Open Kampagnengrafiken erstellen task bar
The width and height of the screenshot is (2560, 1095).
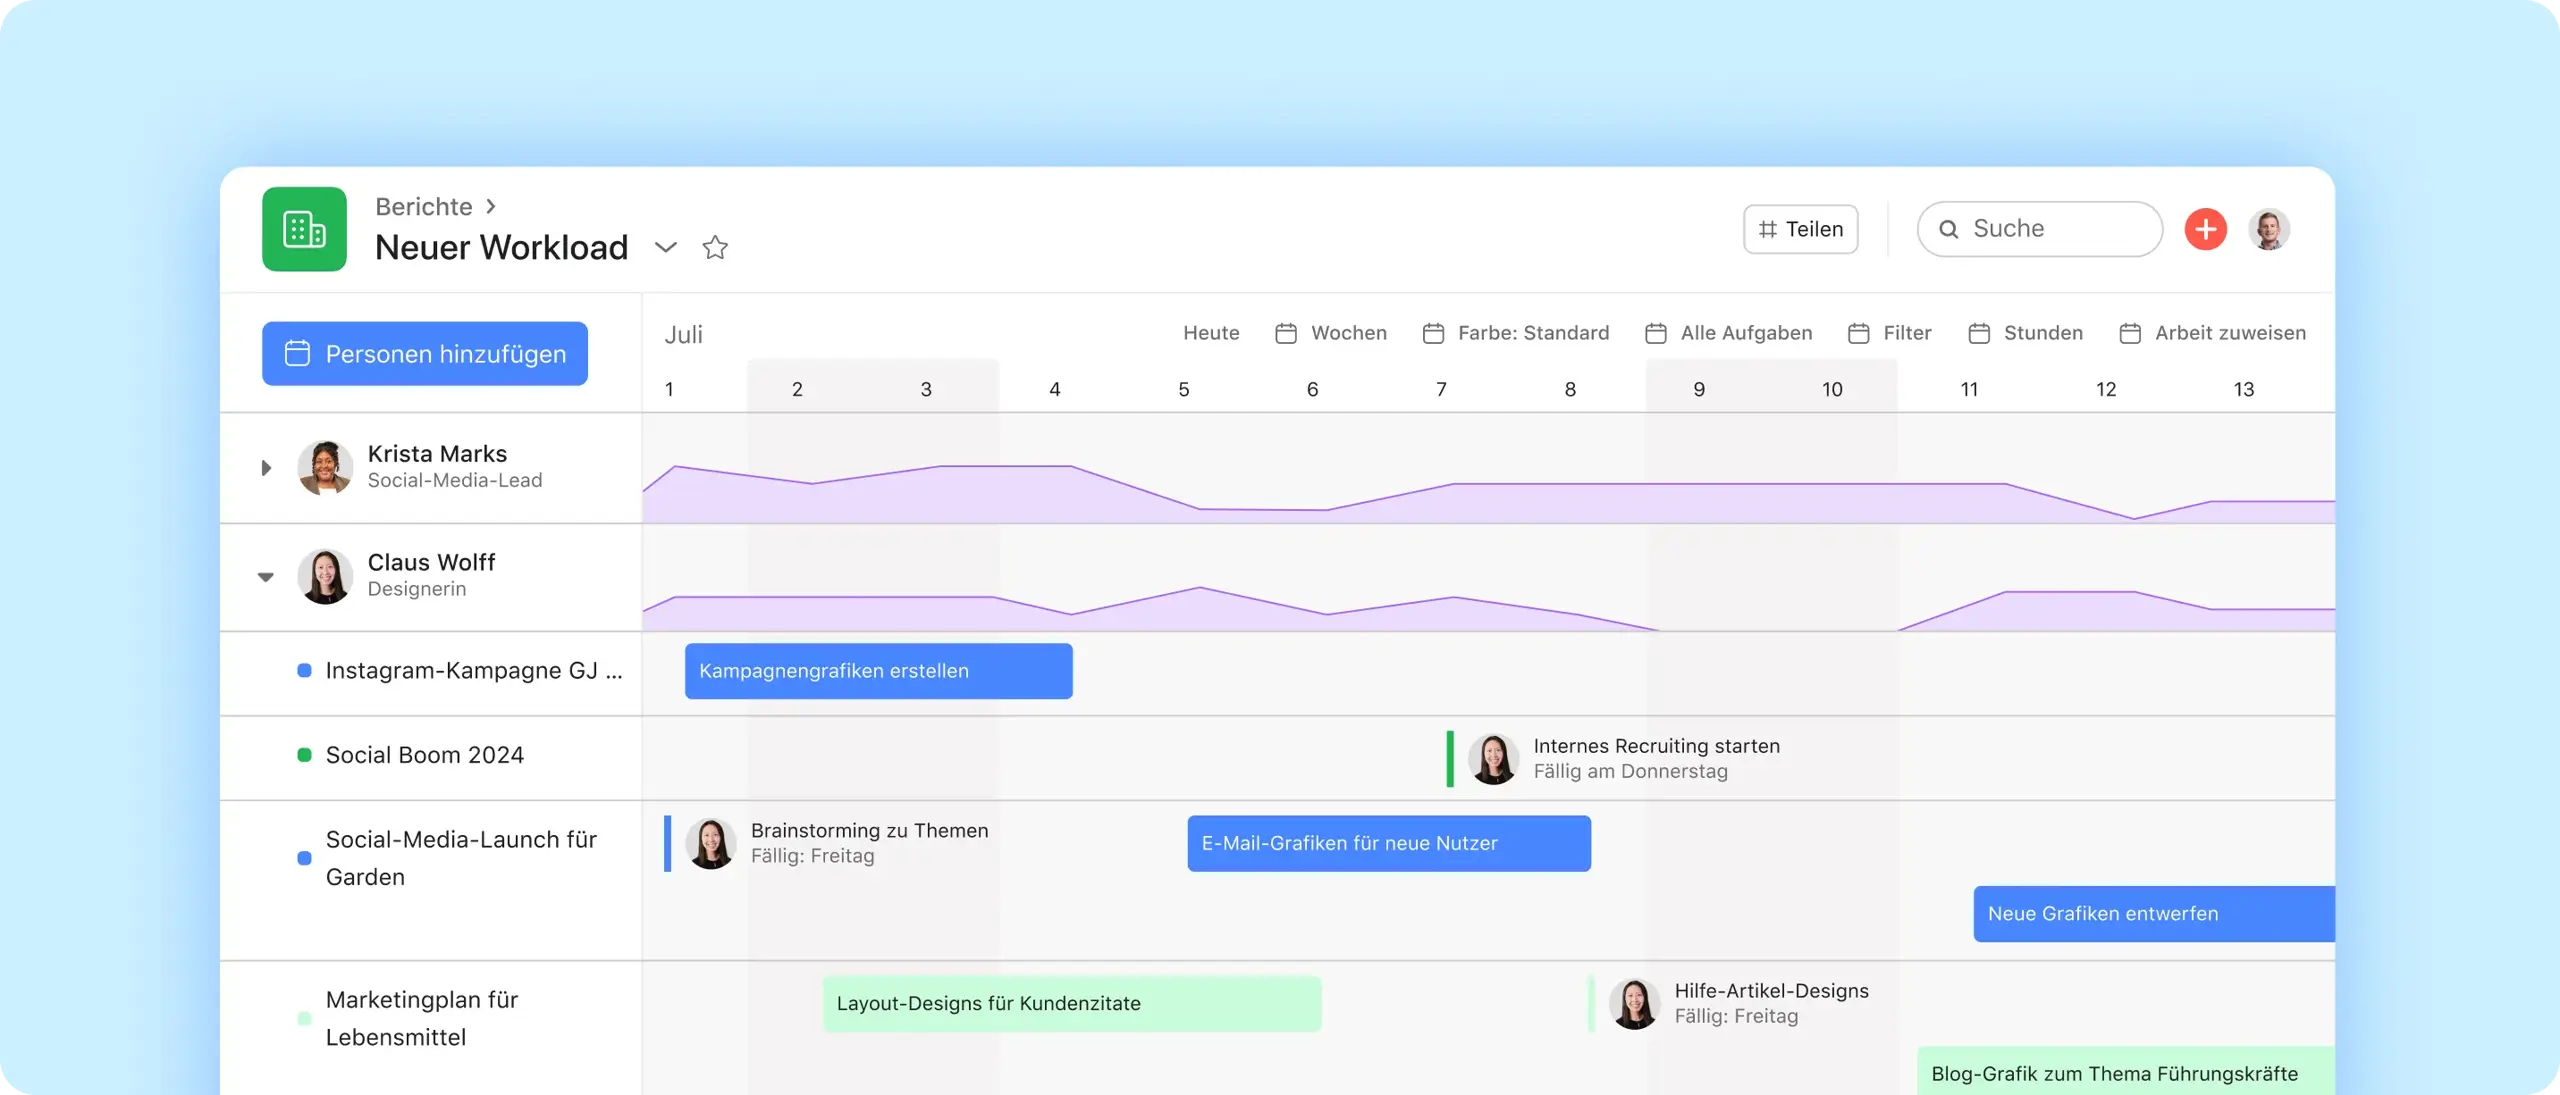point(878,671)
